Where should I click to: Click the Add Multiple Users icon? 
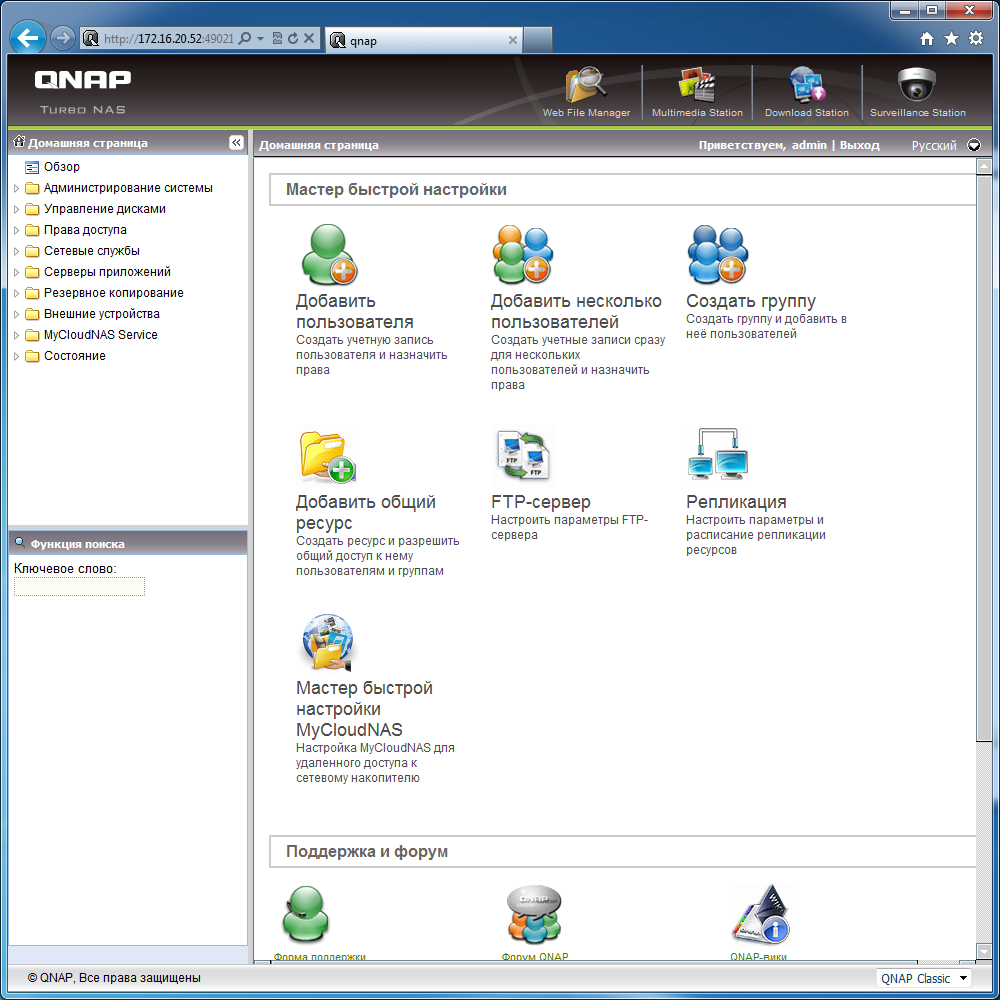523,254
